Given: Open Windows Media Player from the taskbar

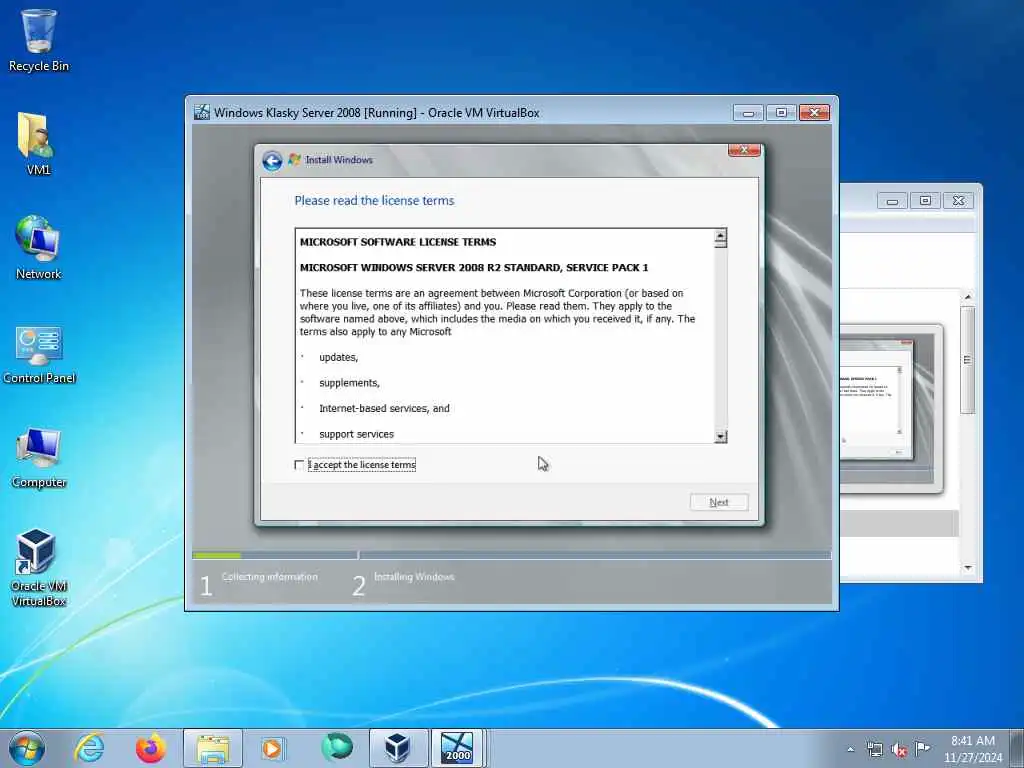Looking at the screenshot, I should [x=272, y=748].
